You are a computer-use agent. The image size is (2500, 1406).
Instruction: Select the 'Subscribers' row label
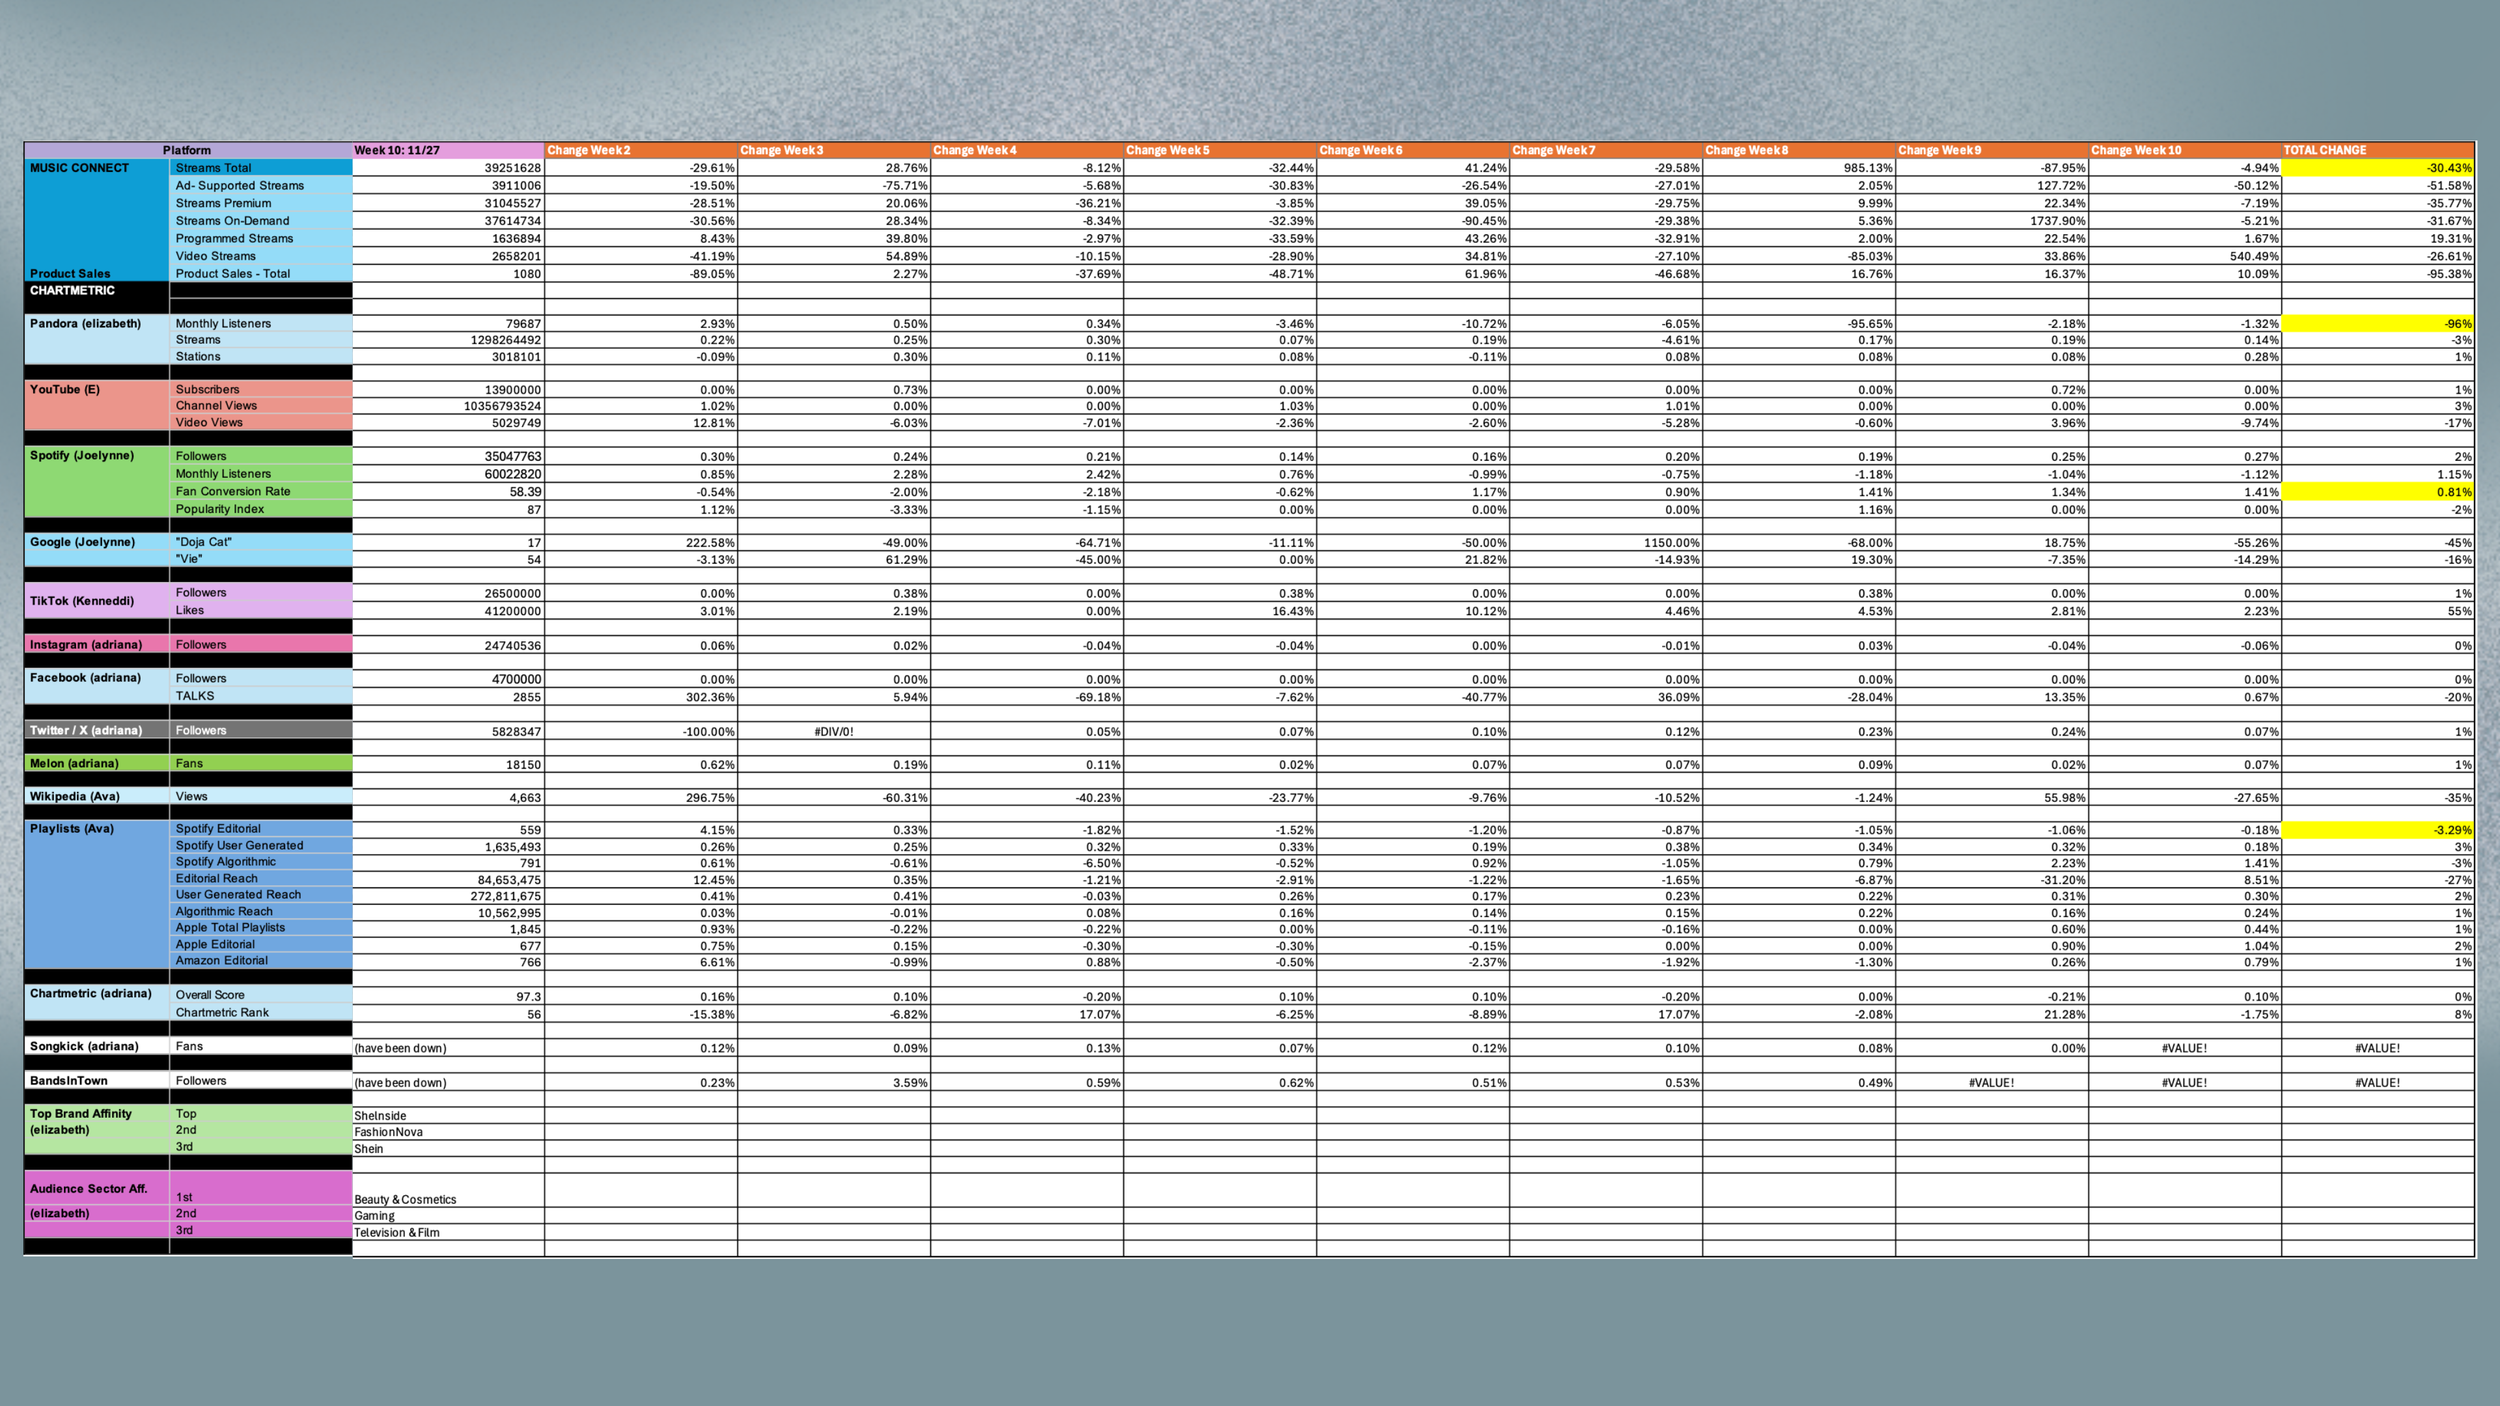261,390
